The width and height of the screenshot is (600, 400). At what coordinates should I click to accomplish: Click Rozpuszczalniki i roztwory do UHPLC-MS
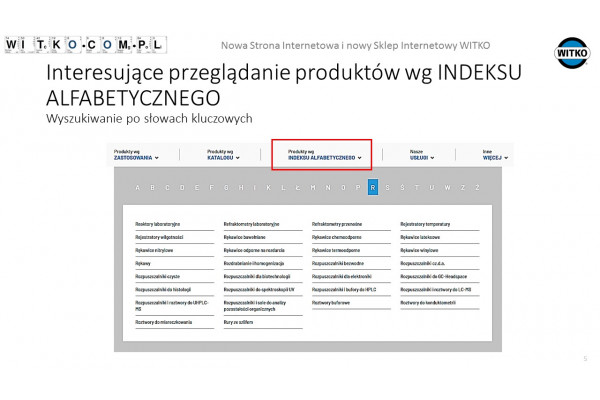172,305
